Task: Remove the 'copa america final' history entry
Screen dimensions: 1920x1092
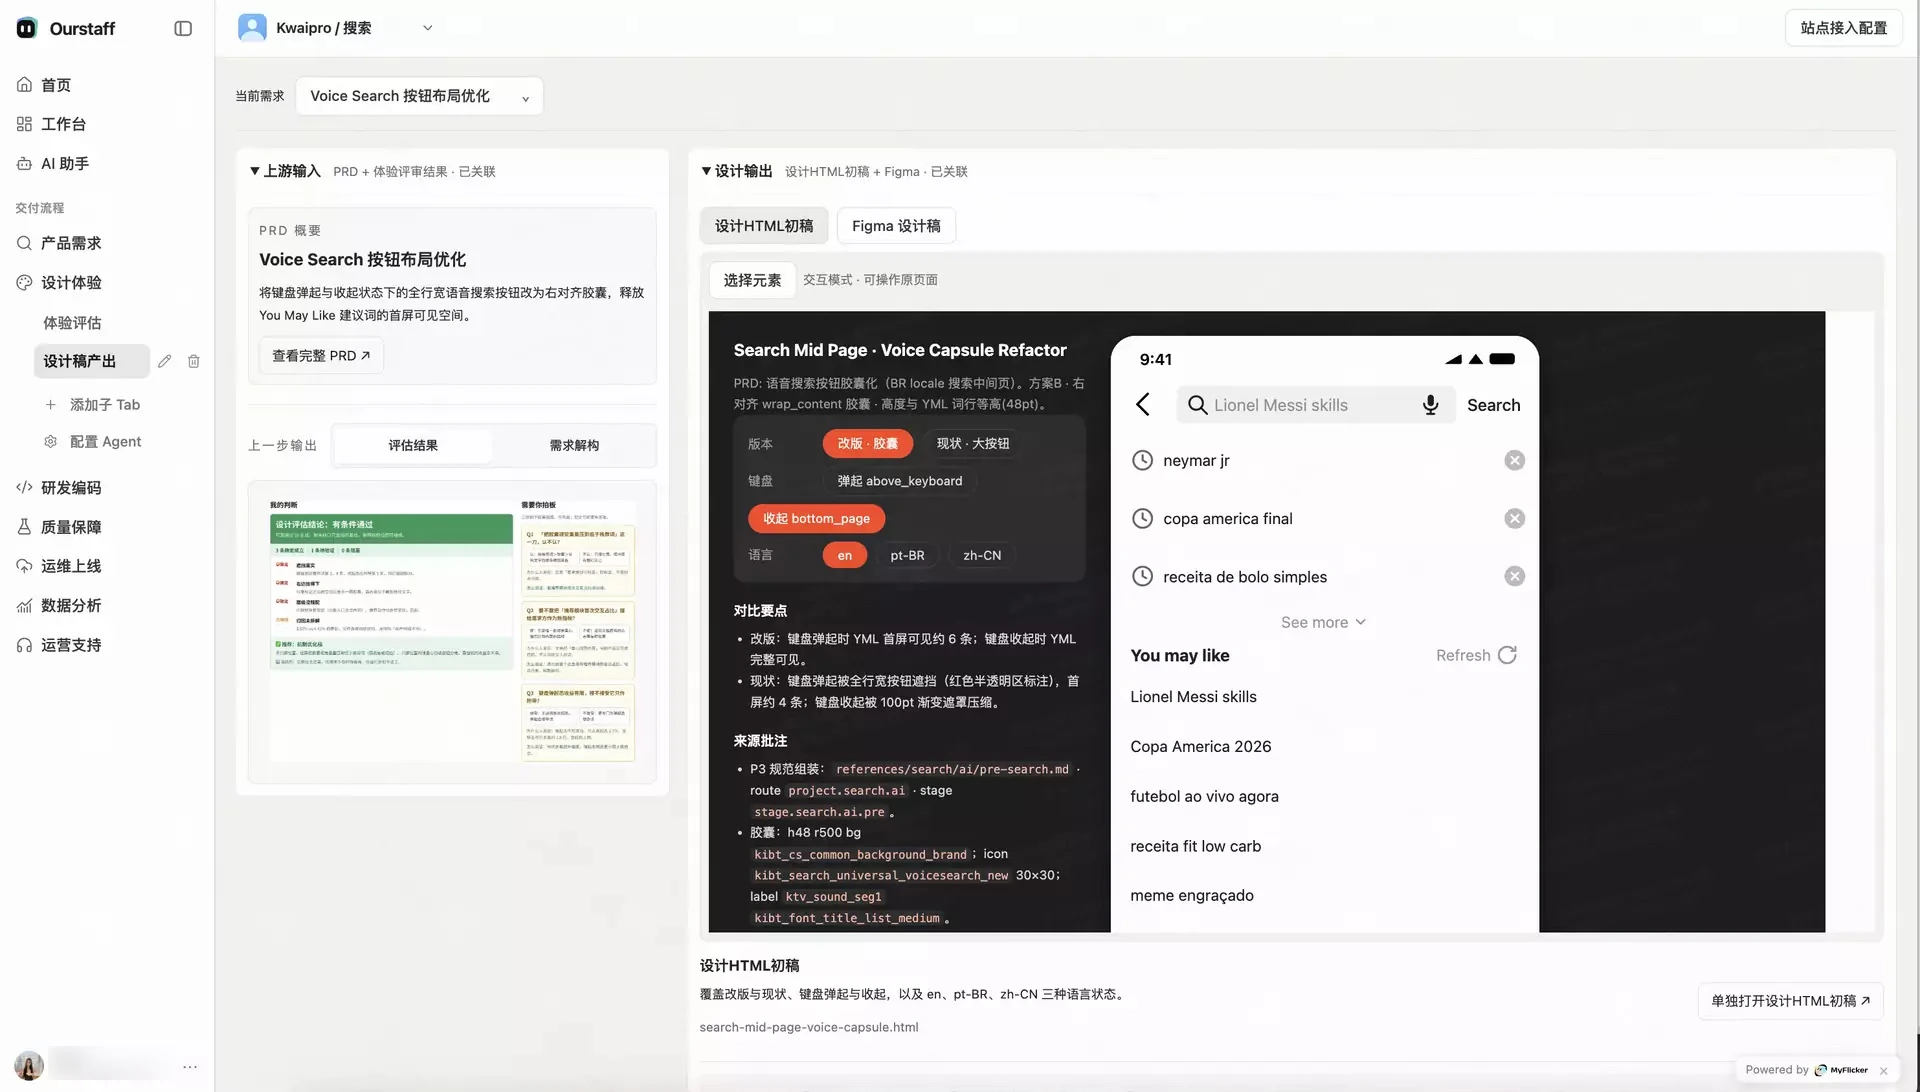Action: tap(1515, 518)
